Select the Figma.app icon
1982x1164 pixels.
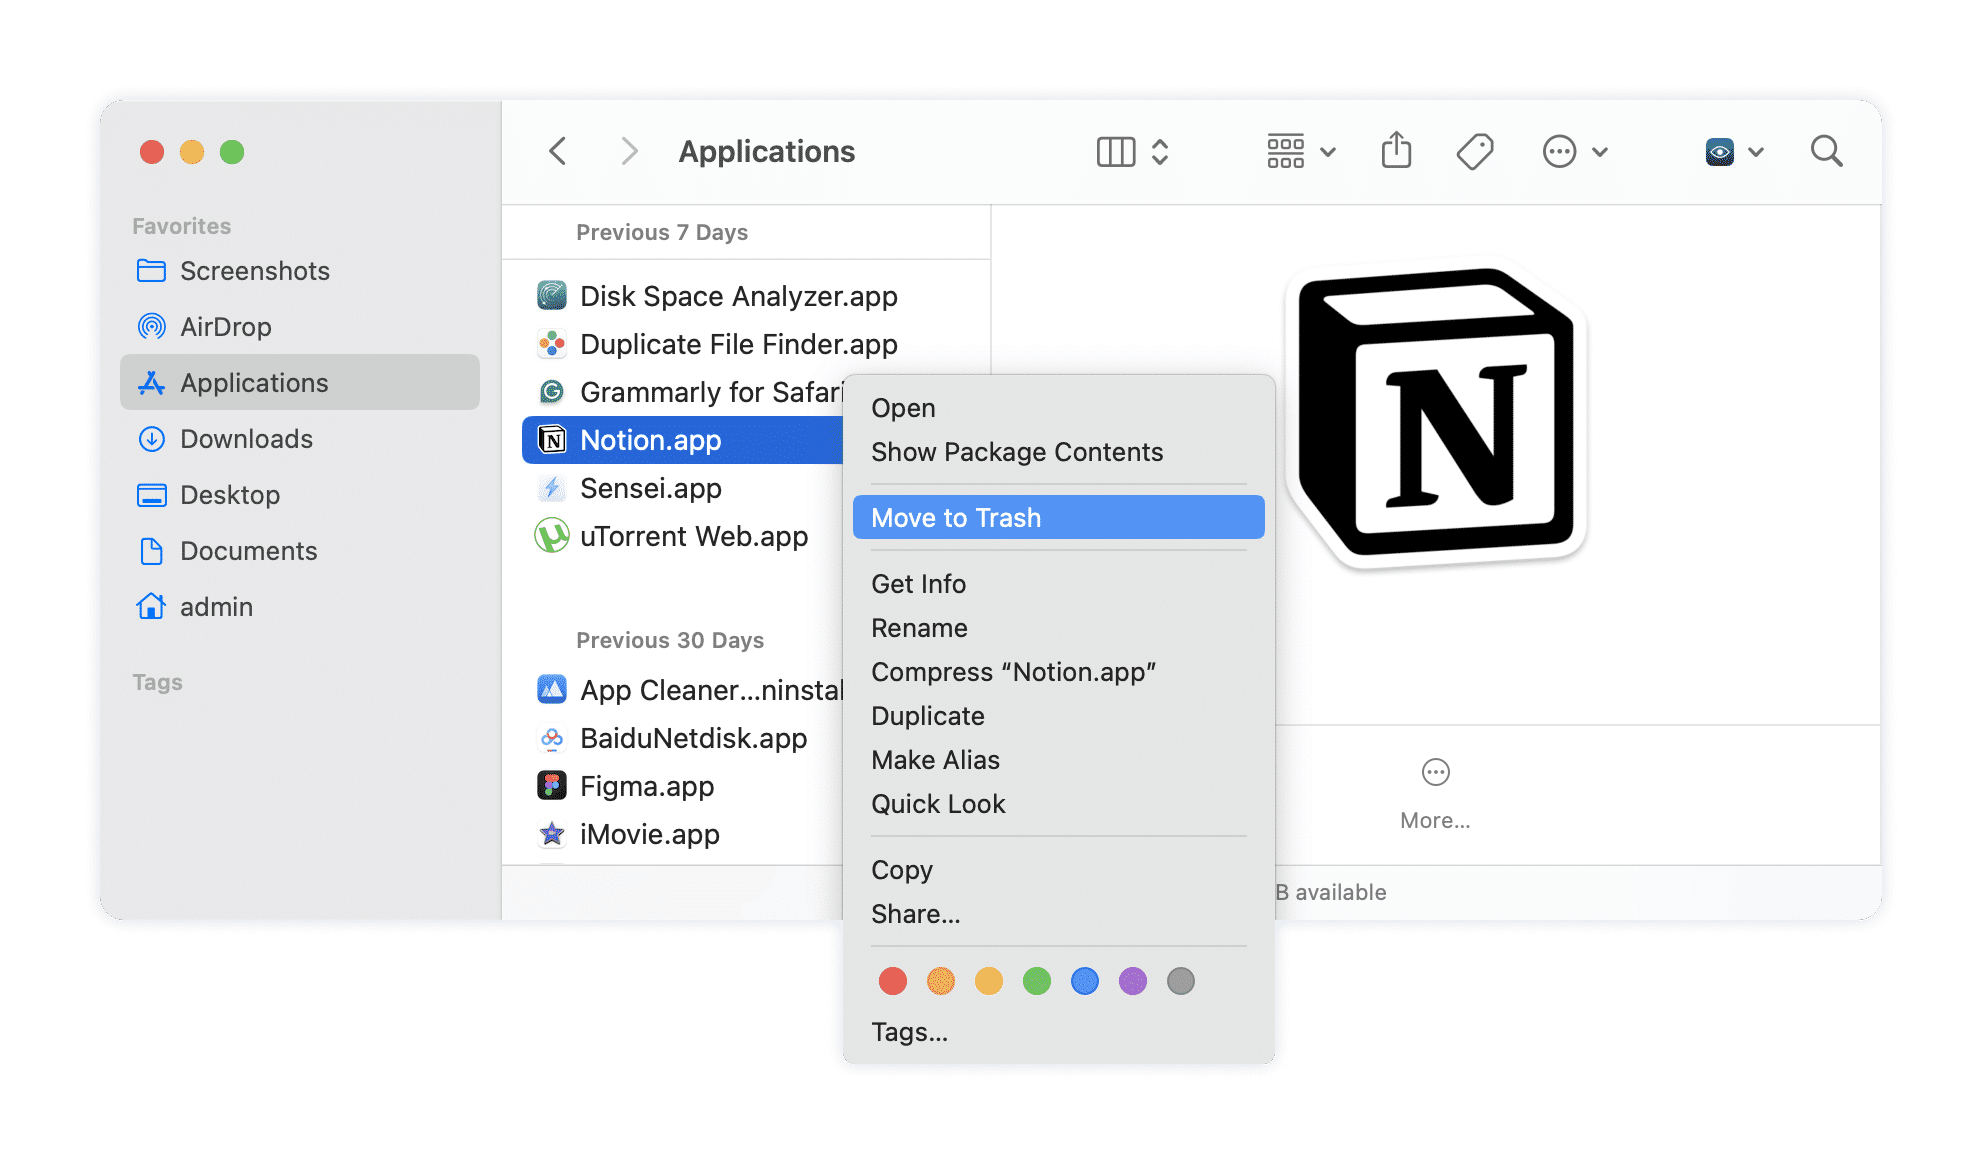553,786
